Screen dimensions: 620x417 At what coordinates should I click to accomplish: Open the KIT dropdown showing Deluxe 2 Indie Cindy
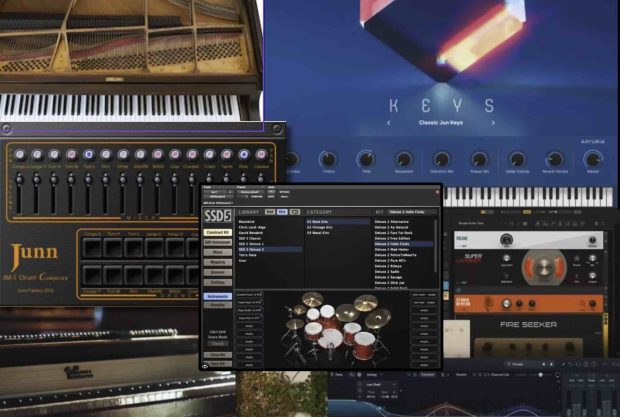coord(413,212)
